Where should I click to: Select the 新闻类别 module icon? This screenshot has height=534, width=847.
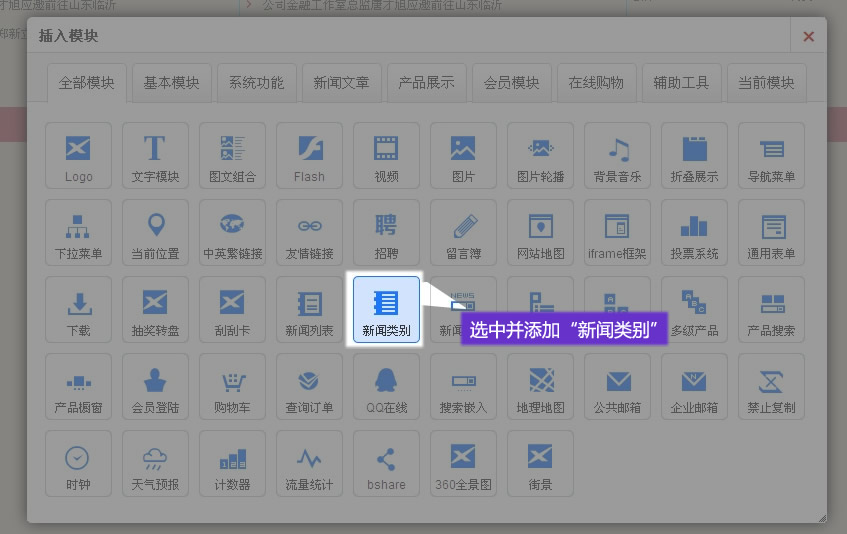(x=386, y=309)
